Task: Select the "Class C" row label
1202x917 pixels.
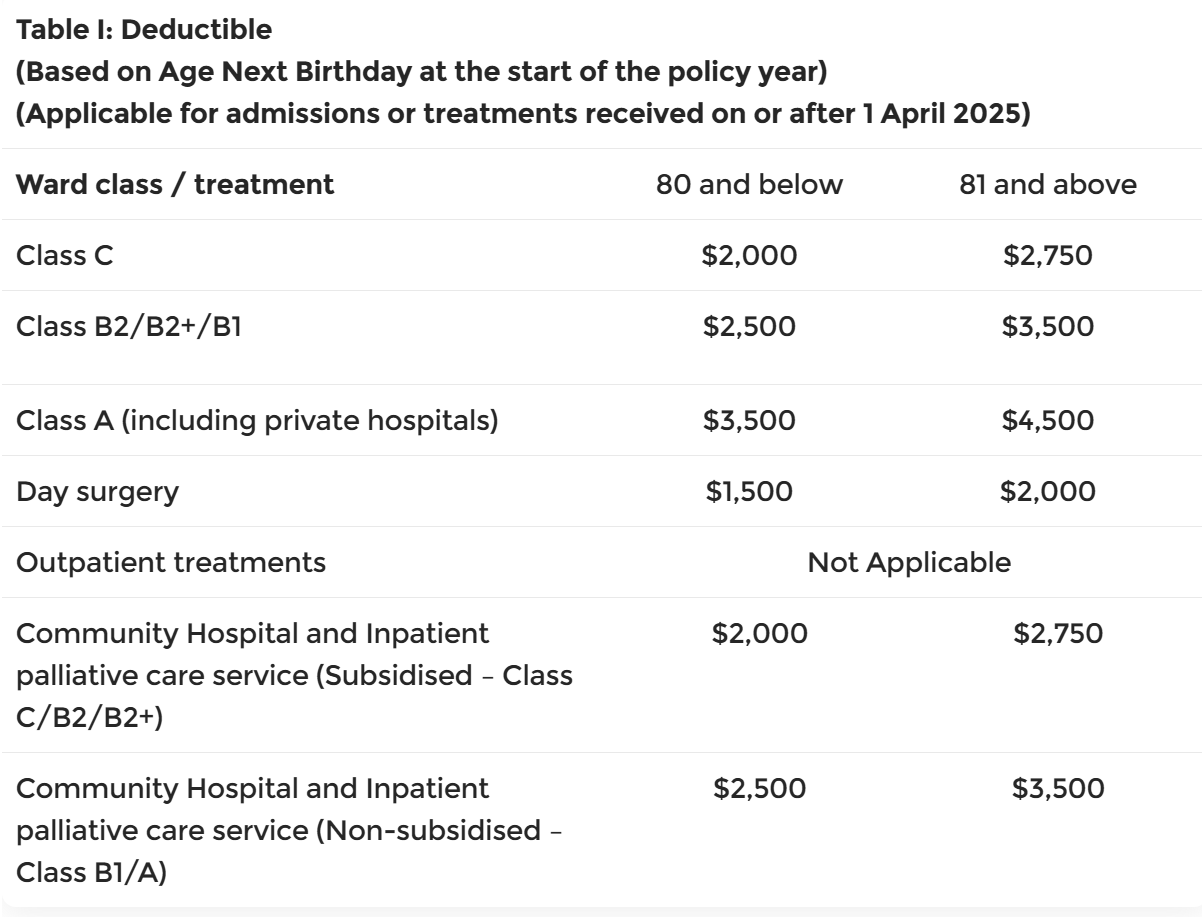Action: (x=65, y=255)
